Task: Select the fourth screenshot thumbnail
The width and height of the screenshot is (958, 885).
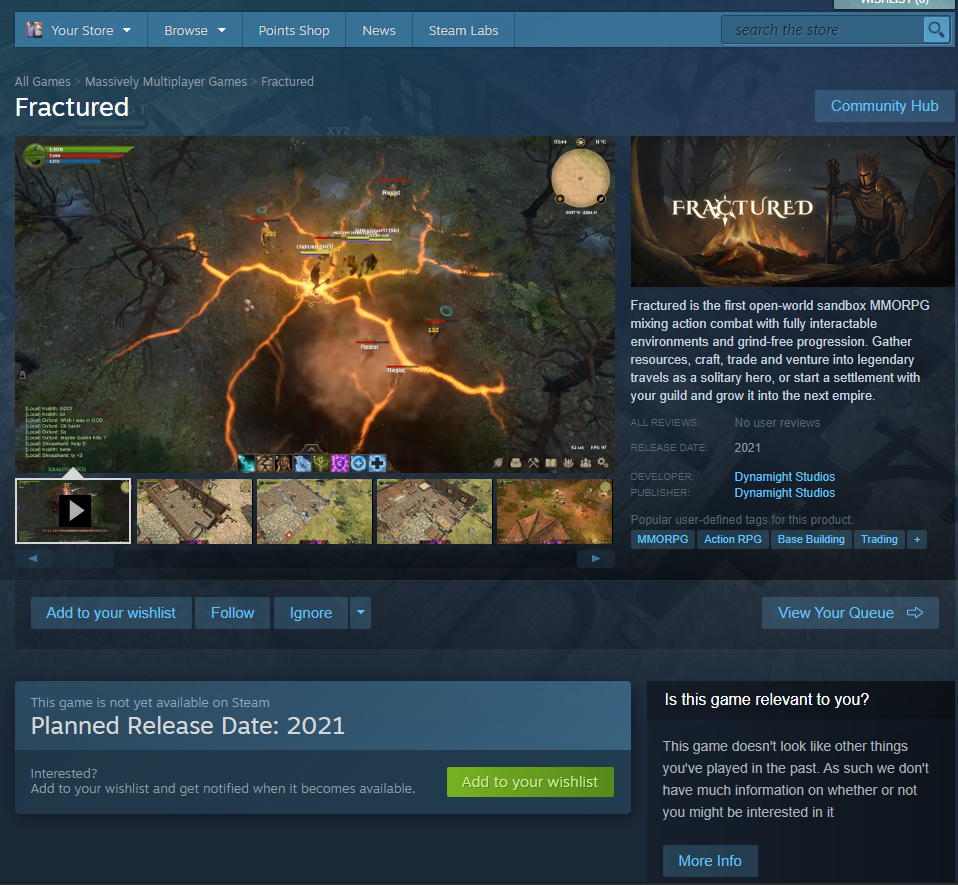Action: click(434, 511)
